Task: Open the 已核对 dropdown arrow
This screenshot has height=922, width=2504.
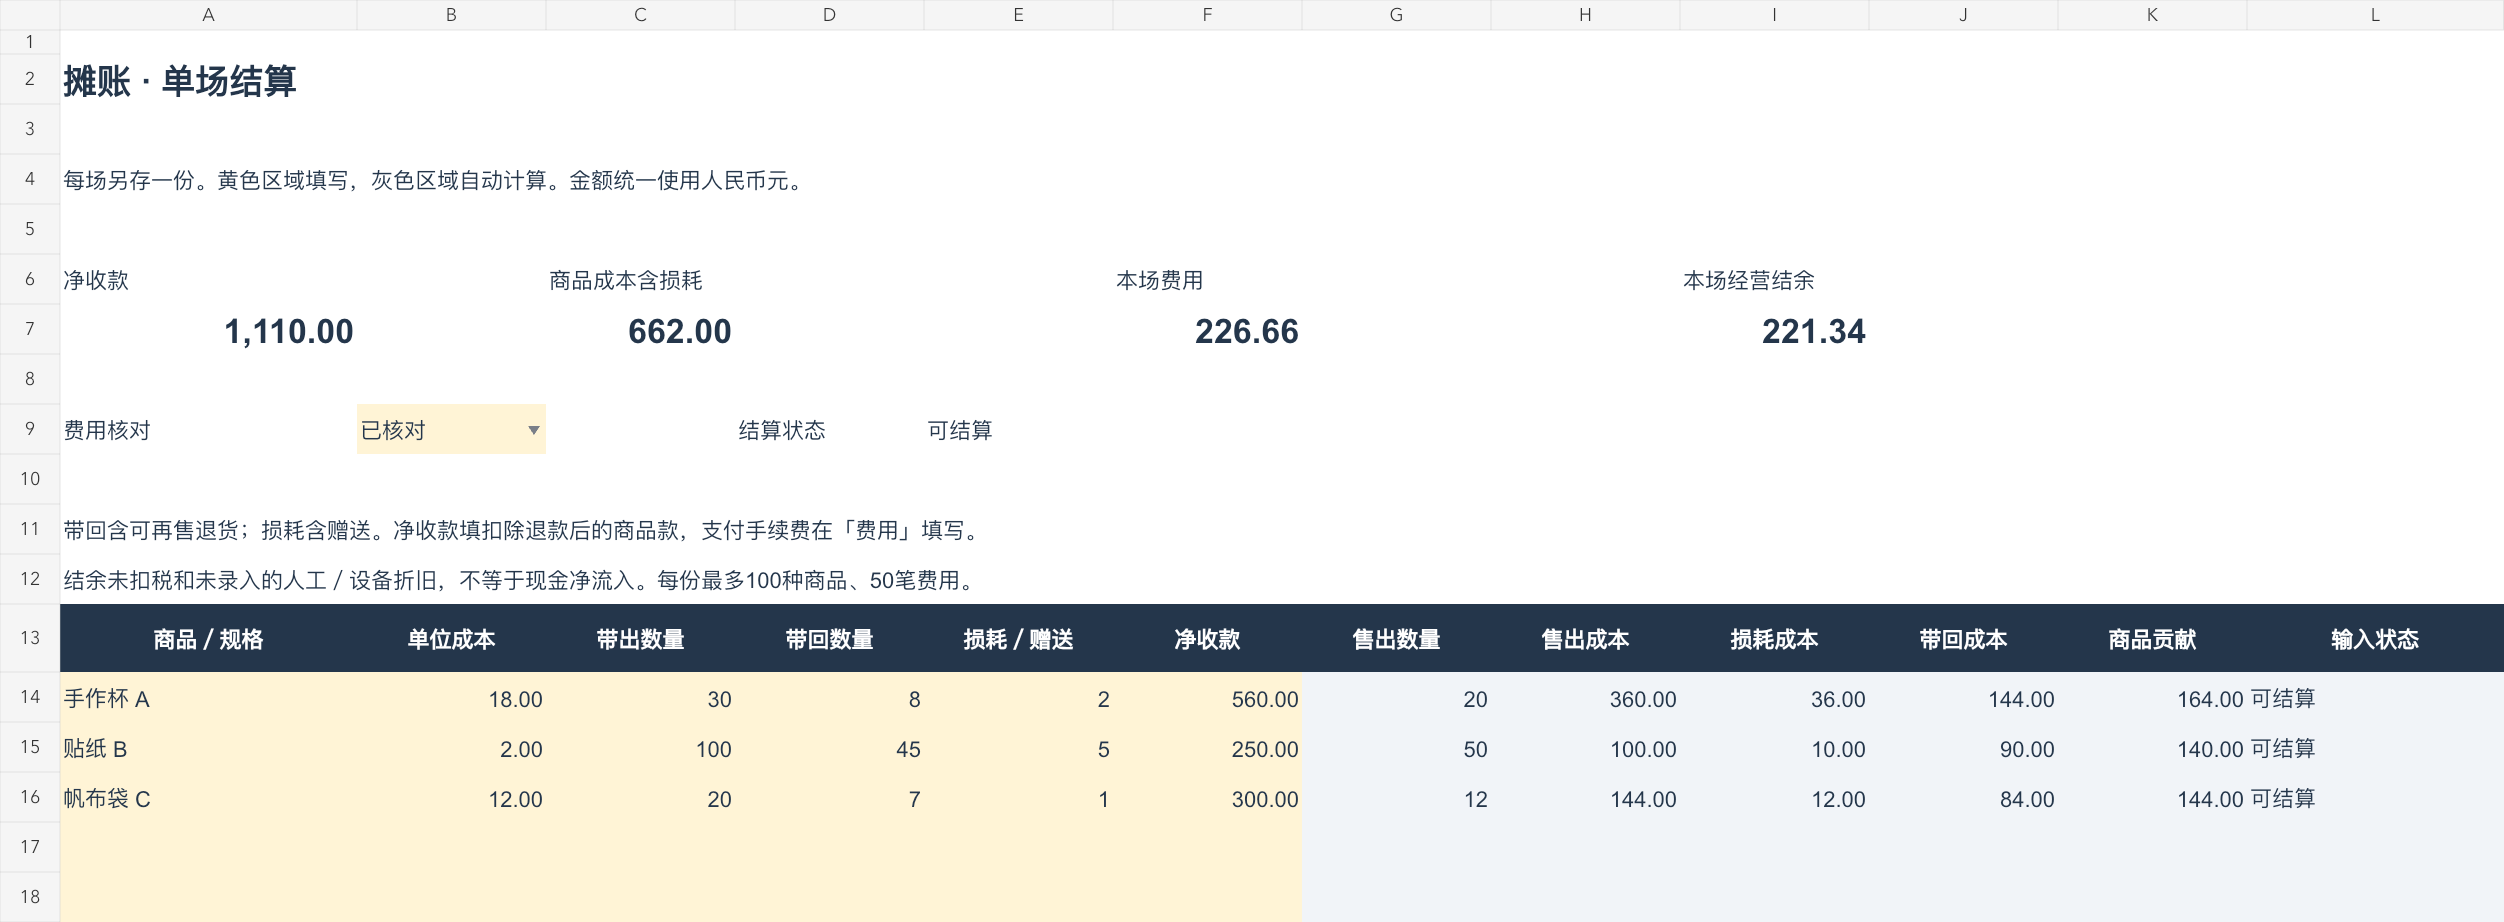Action: pos(534,430)
